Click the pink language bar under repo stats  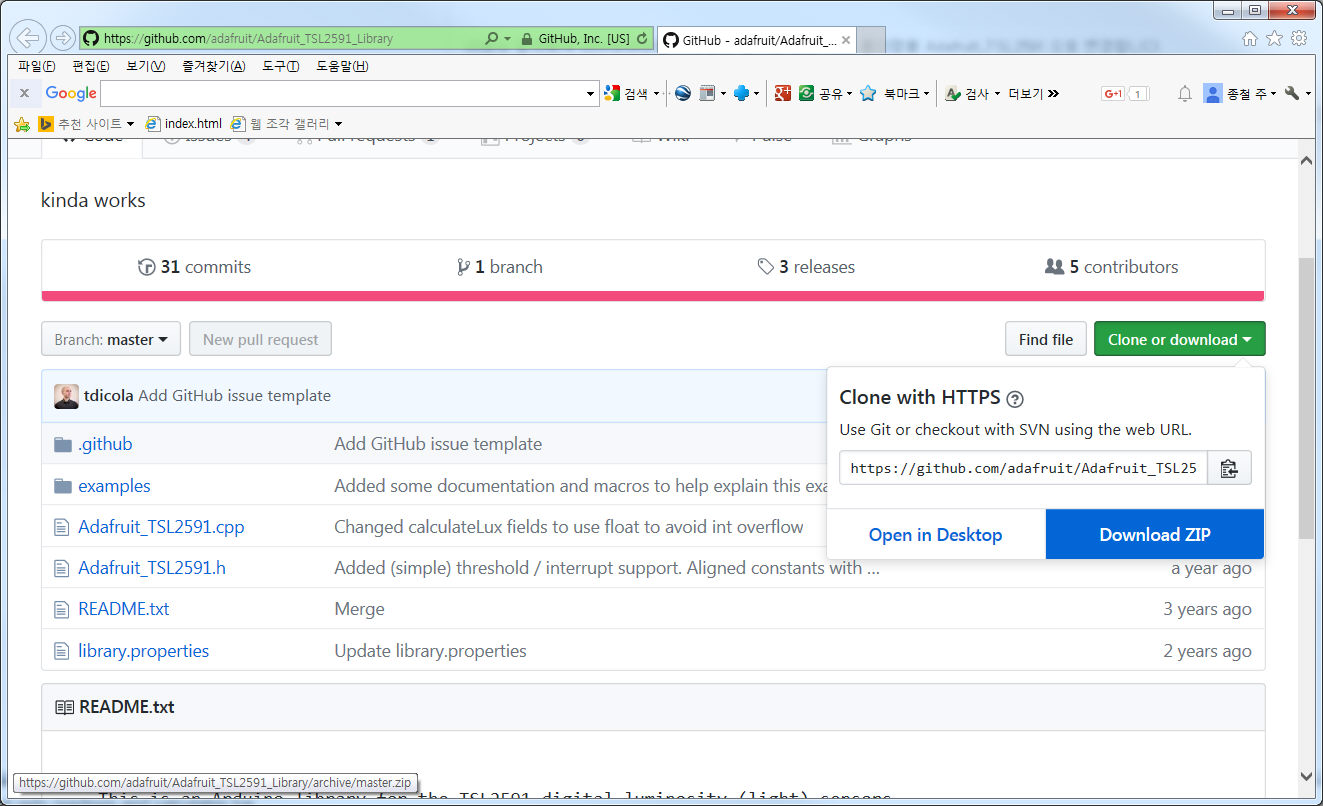(x=653, y=296)
